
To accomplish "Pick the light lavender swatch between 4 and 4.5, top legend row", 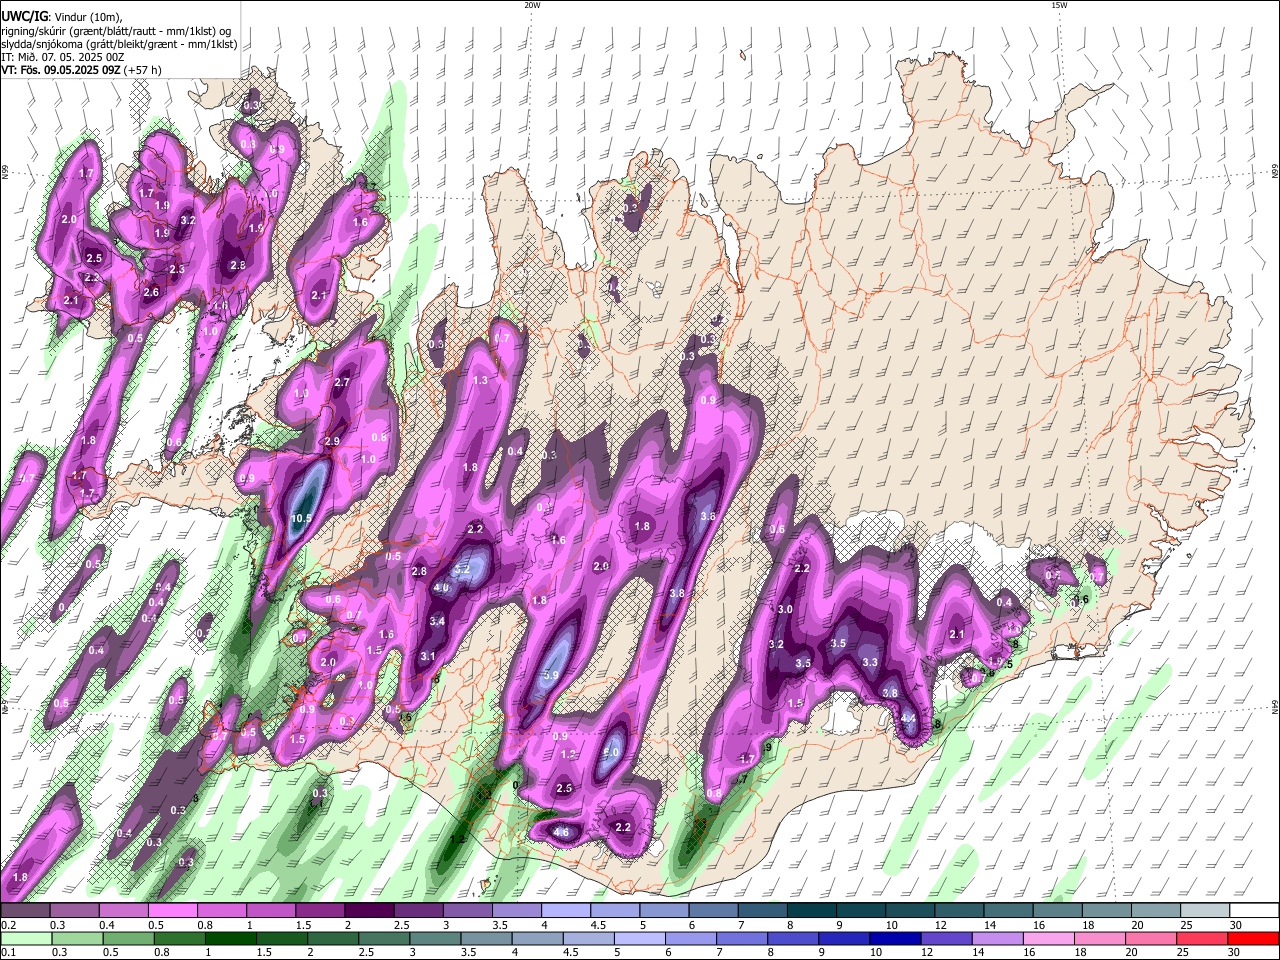I will (566, 911).
